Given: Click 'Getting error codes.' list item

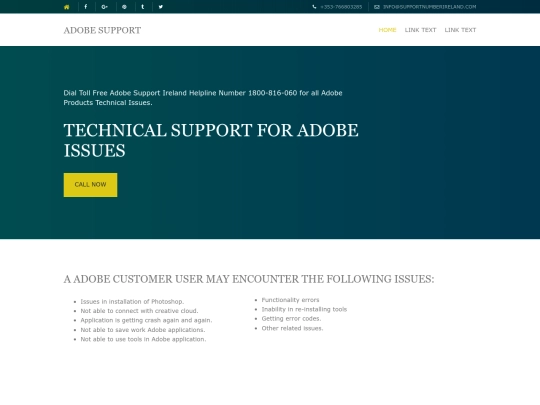Looking at the screenshot, I should pyautogui.click(x=291, y=319).
